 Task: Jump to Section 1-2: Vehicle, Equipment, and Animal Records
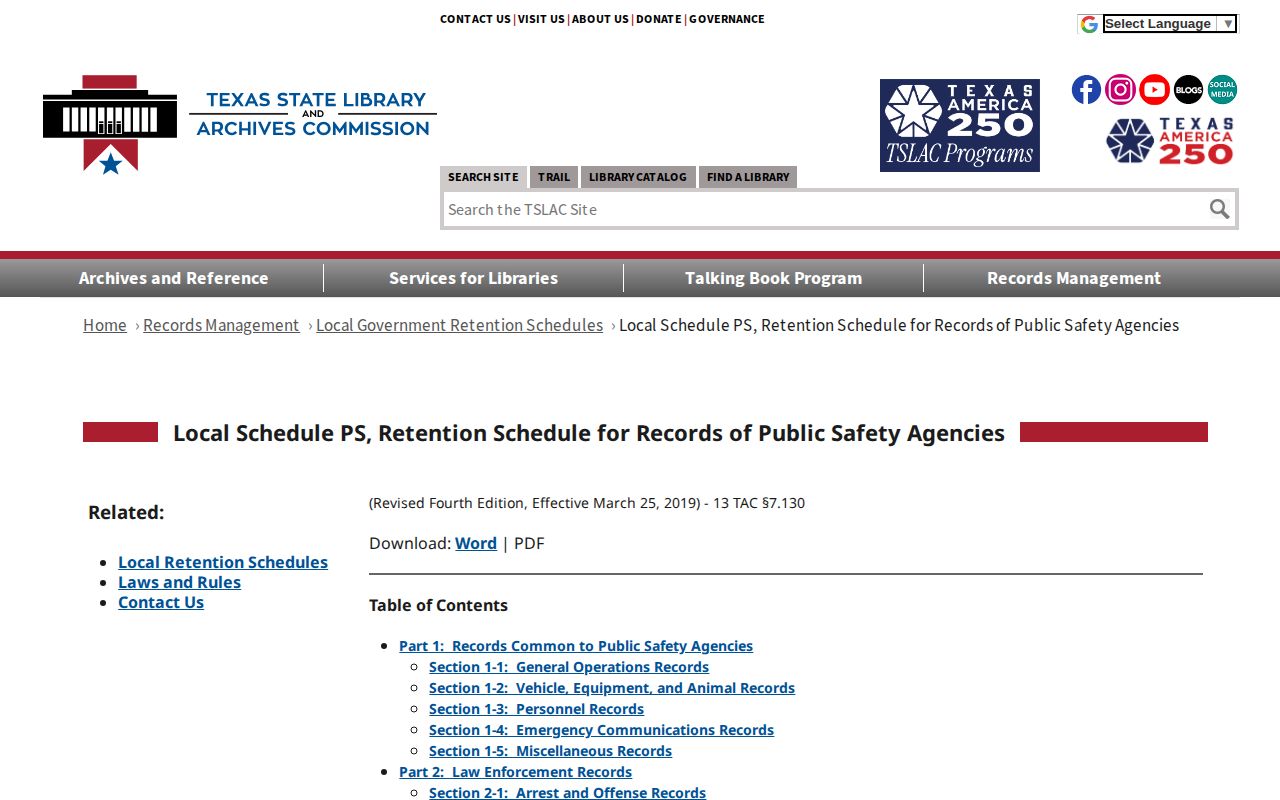[612, 688]
